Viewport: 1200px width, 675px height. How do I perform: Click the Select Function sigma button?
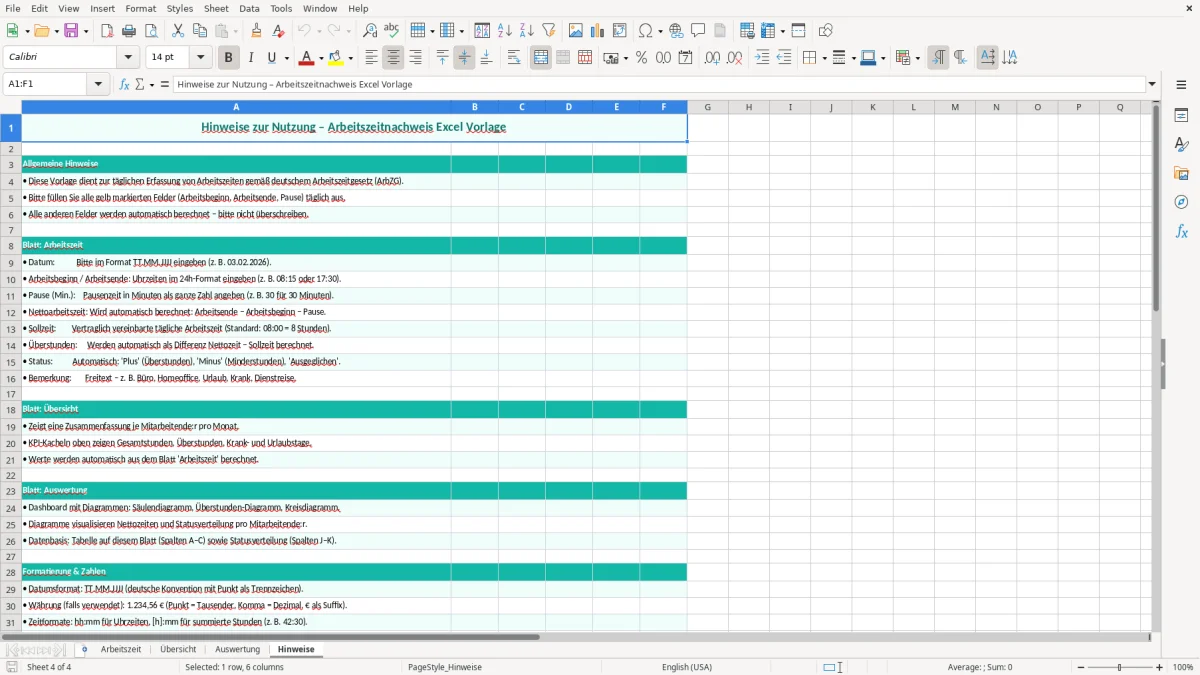click(139, 84)
